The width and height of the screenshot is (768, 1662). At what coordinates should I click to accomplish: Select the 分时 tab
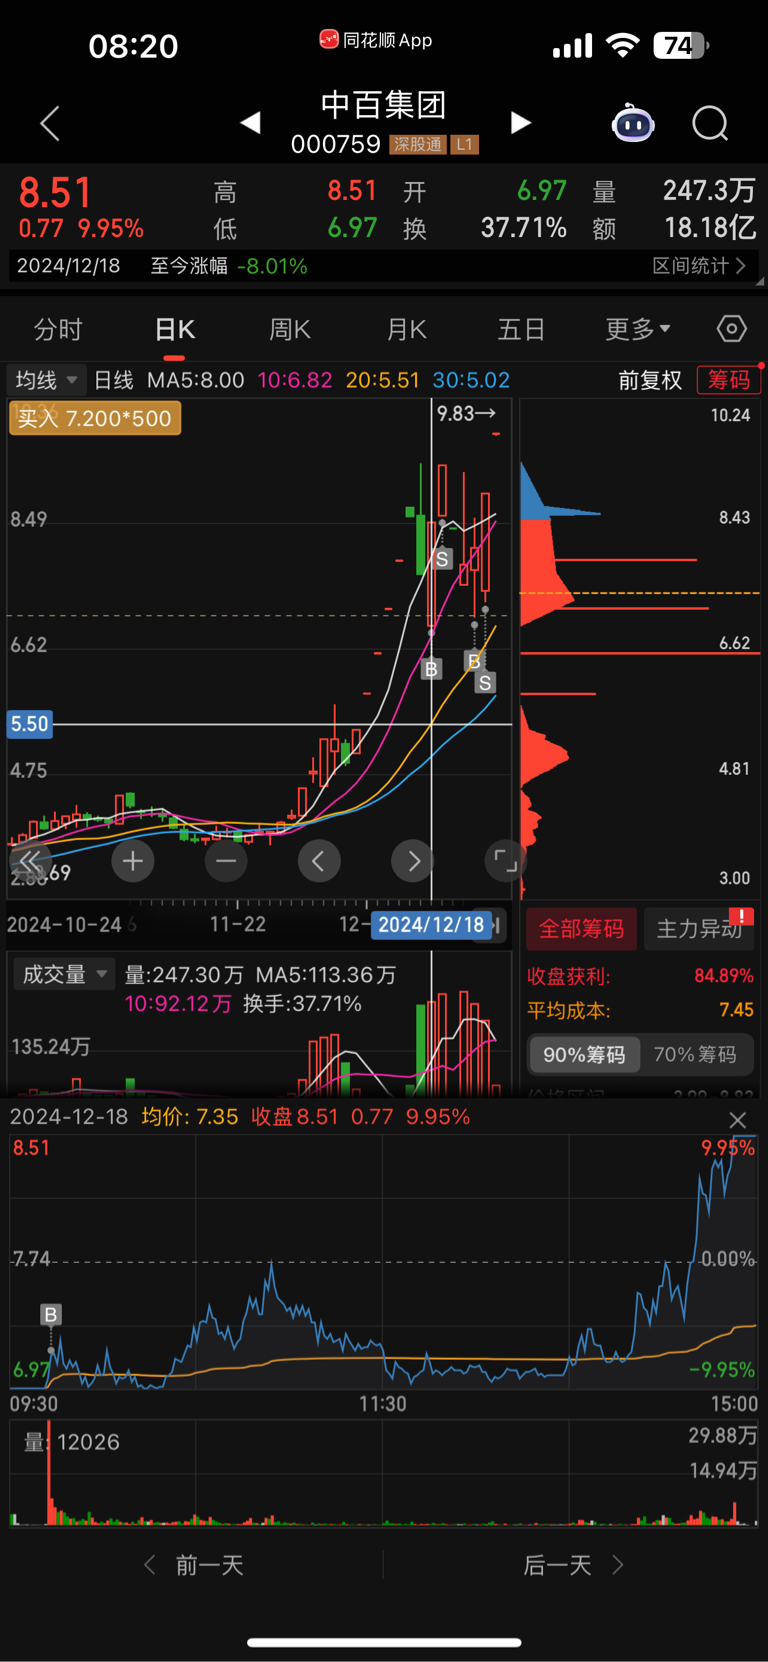58,330
